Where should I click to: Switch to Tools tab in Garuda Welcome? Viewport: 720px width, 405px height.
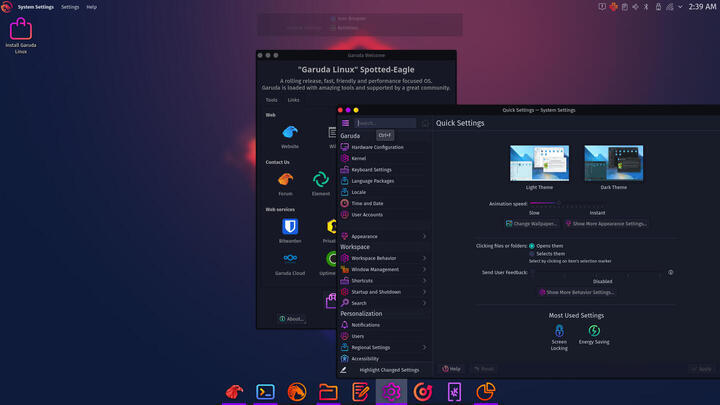click(271, 100)
